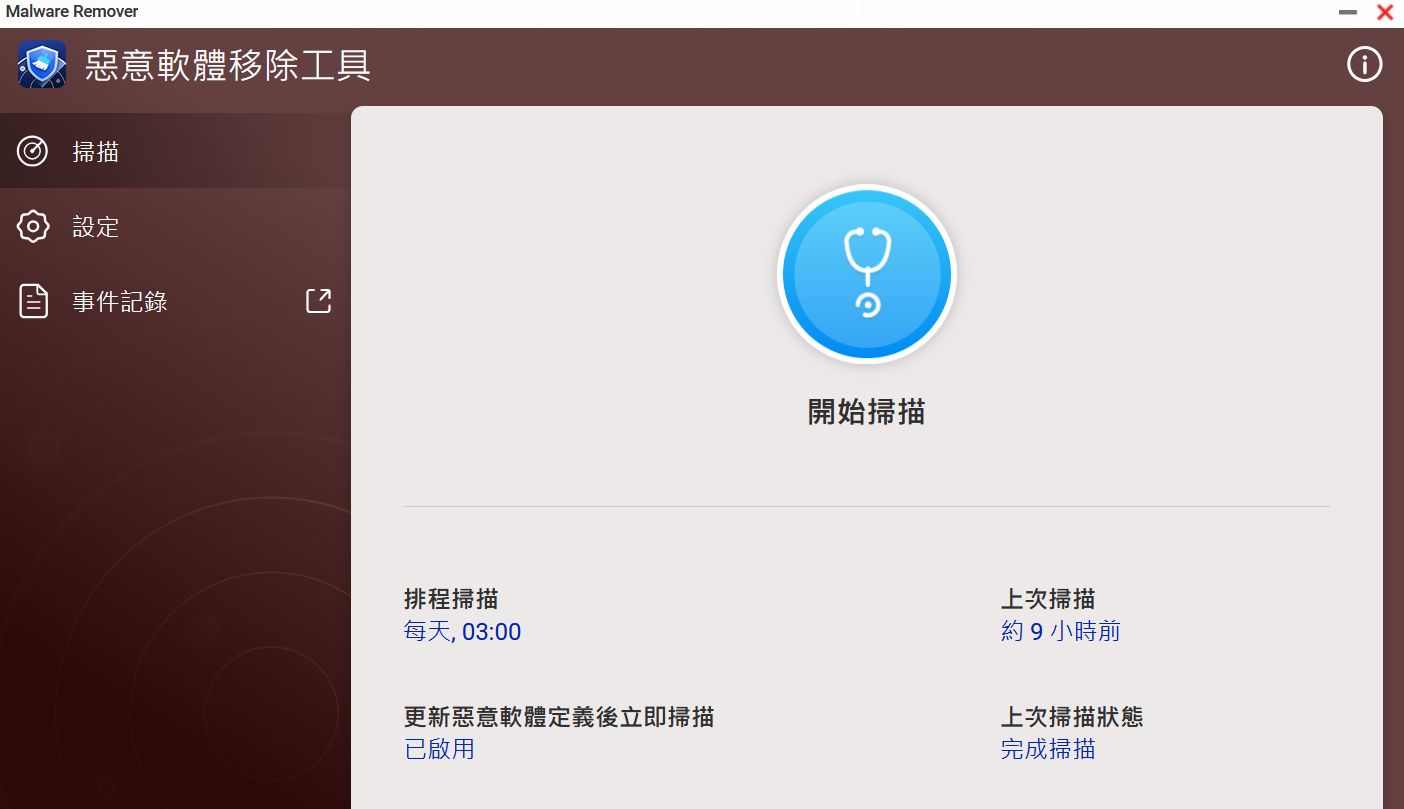Click the 已啟用 status link
Viewport: 1404px width, 809px height.
[439, 749]
